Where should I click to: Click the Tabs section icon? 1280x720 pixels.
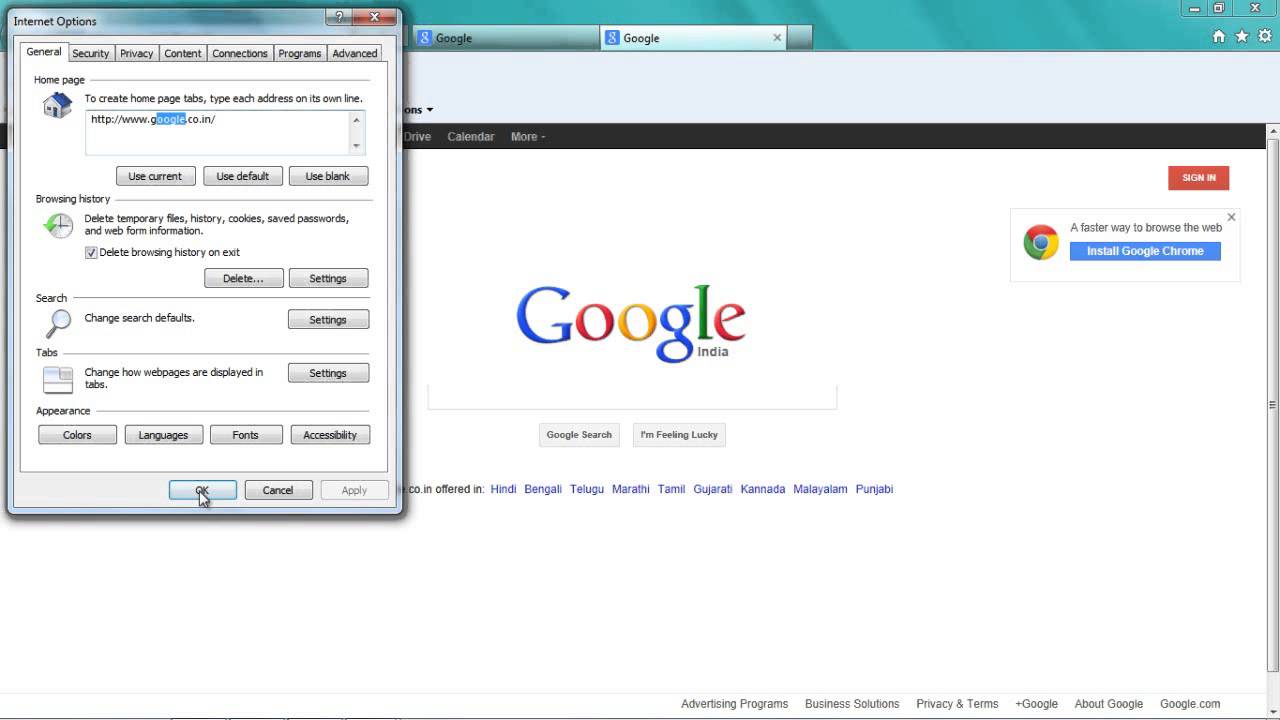coord(57,379)
